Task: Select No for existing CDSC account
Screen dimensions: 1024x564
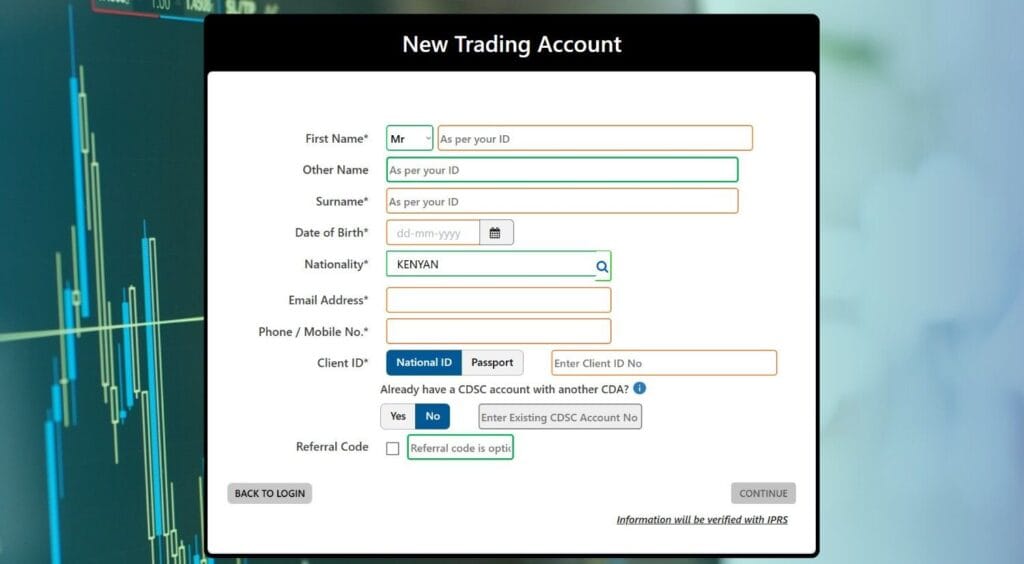Action: [433, 416]
